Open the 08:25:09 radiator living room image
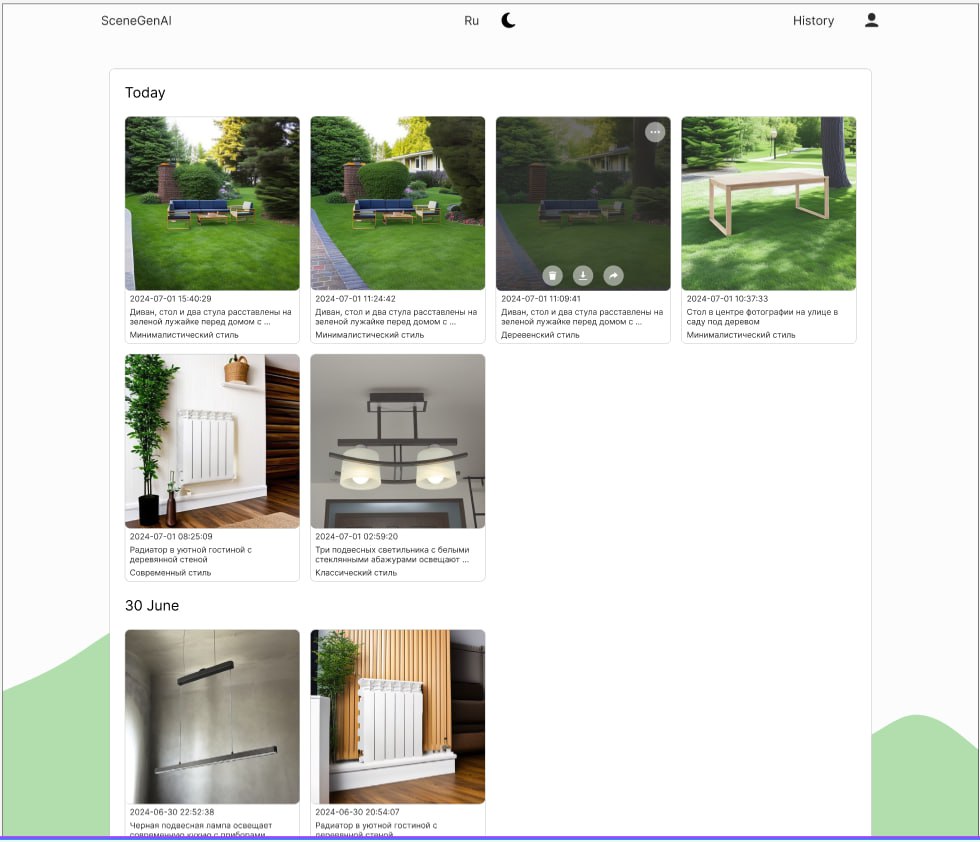The width and height of the screenshot is (980, 842). pyautogui.click(x=212, y=440)
